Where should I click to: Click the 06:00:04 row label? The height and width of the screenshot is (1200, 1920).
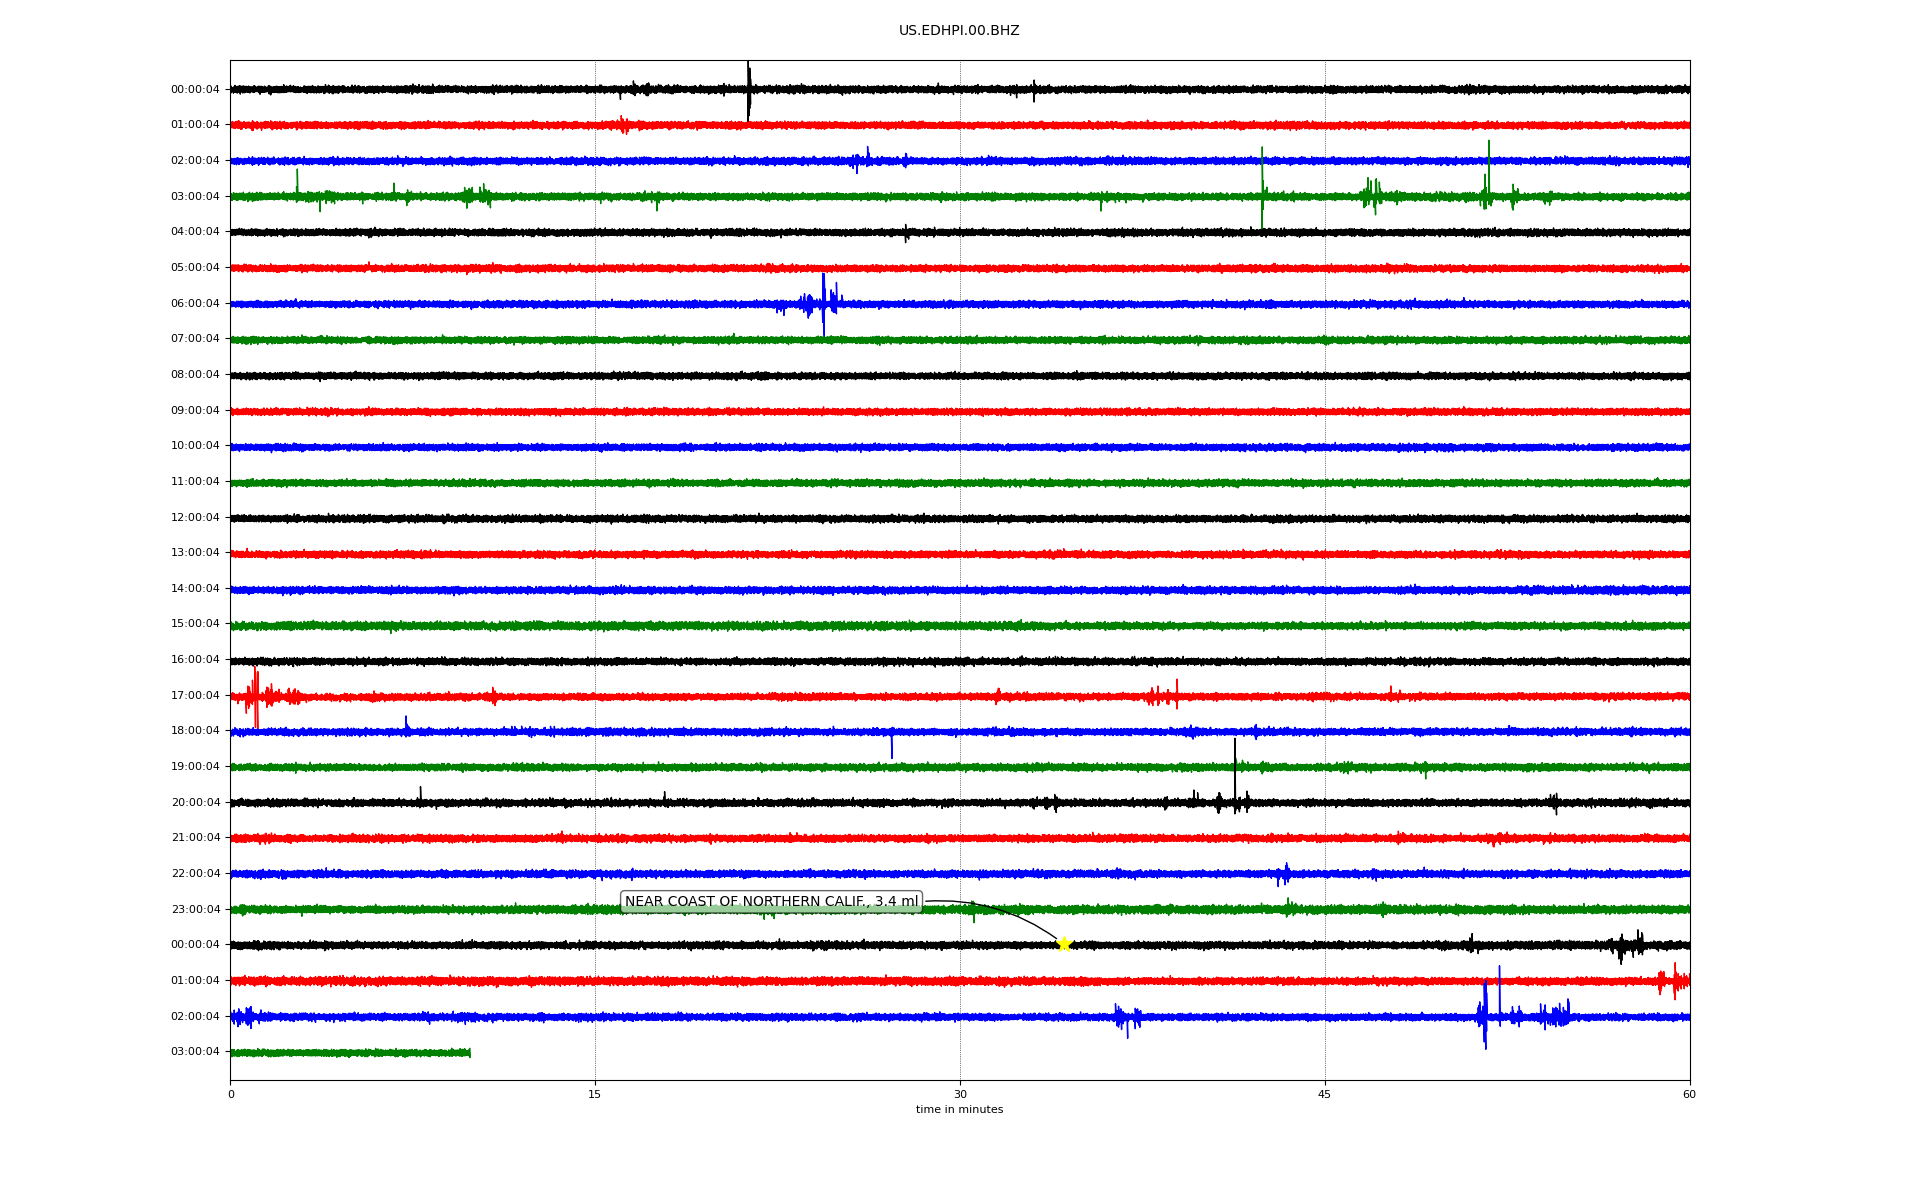195,304
